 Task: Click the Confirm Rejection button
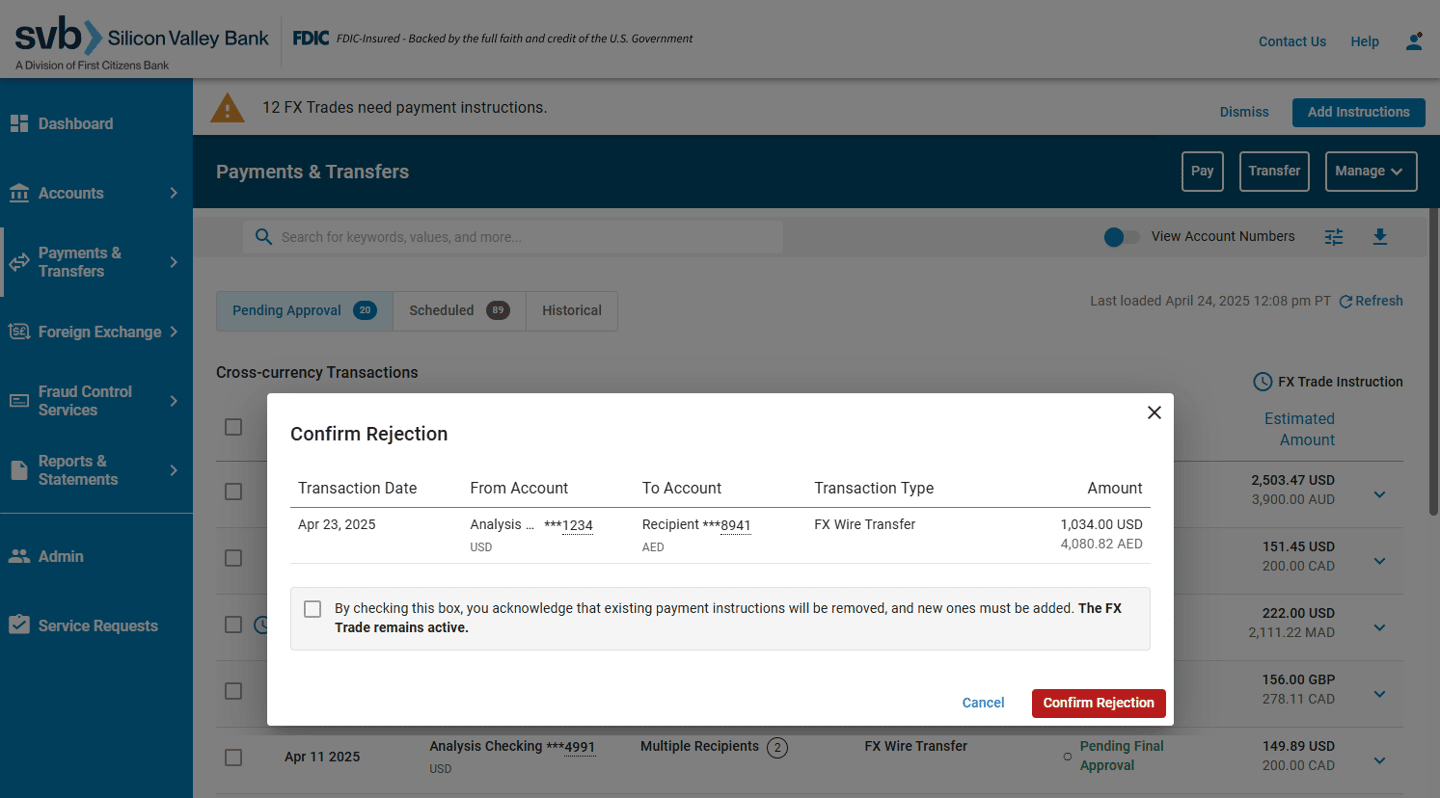click(x=1098, y=703)
